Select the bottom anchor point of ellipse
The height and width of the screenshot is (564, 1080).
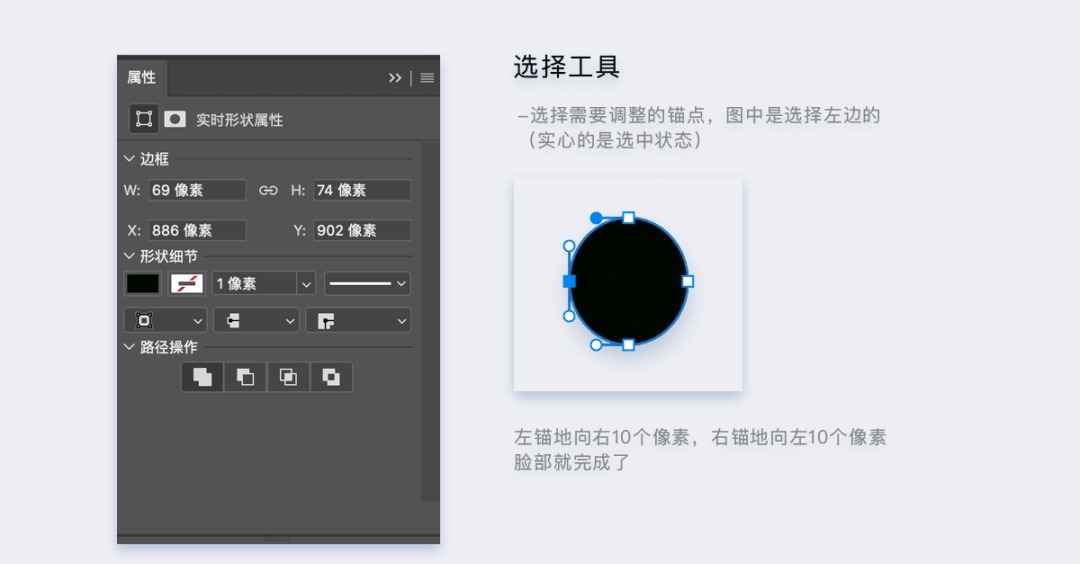coord(628,344)
